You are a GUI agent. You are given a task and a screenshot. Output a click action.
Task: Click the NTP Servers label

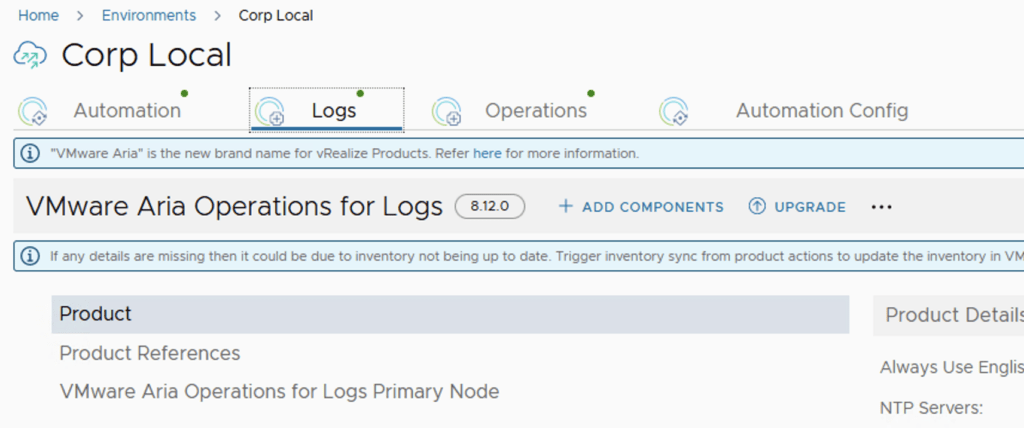931,408
